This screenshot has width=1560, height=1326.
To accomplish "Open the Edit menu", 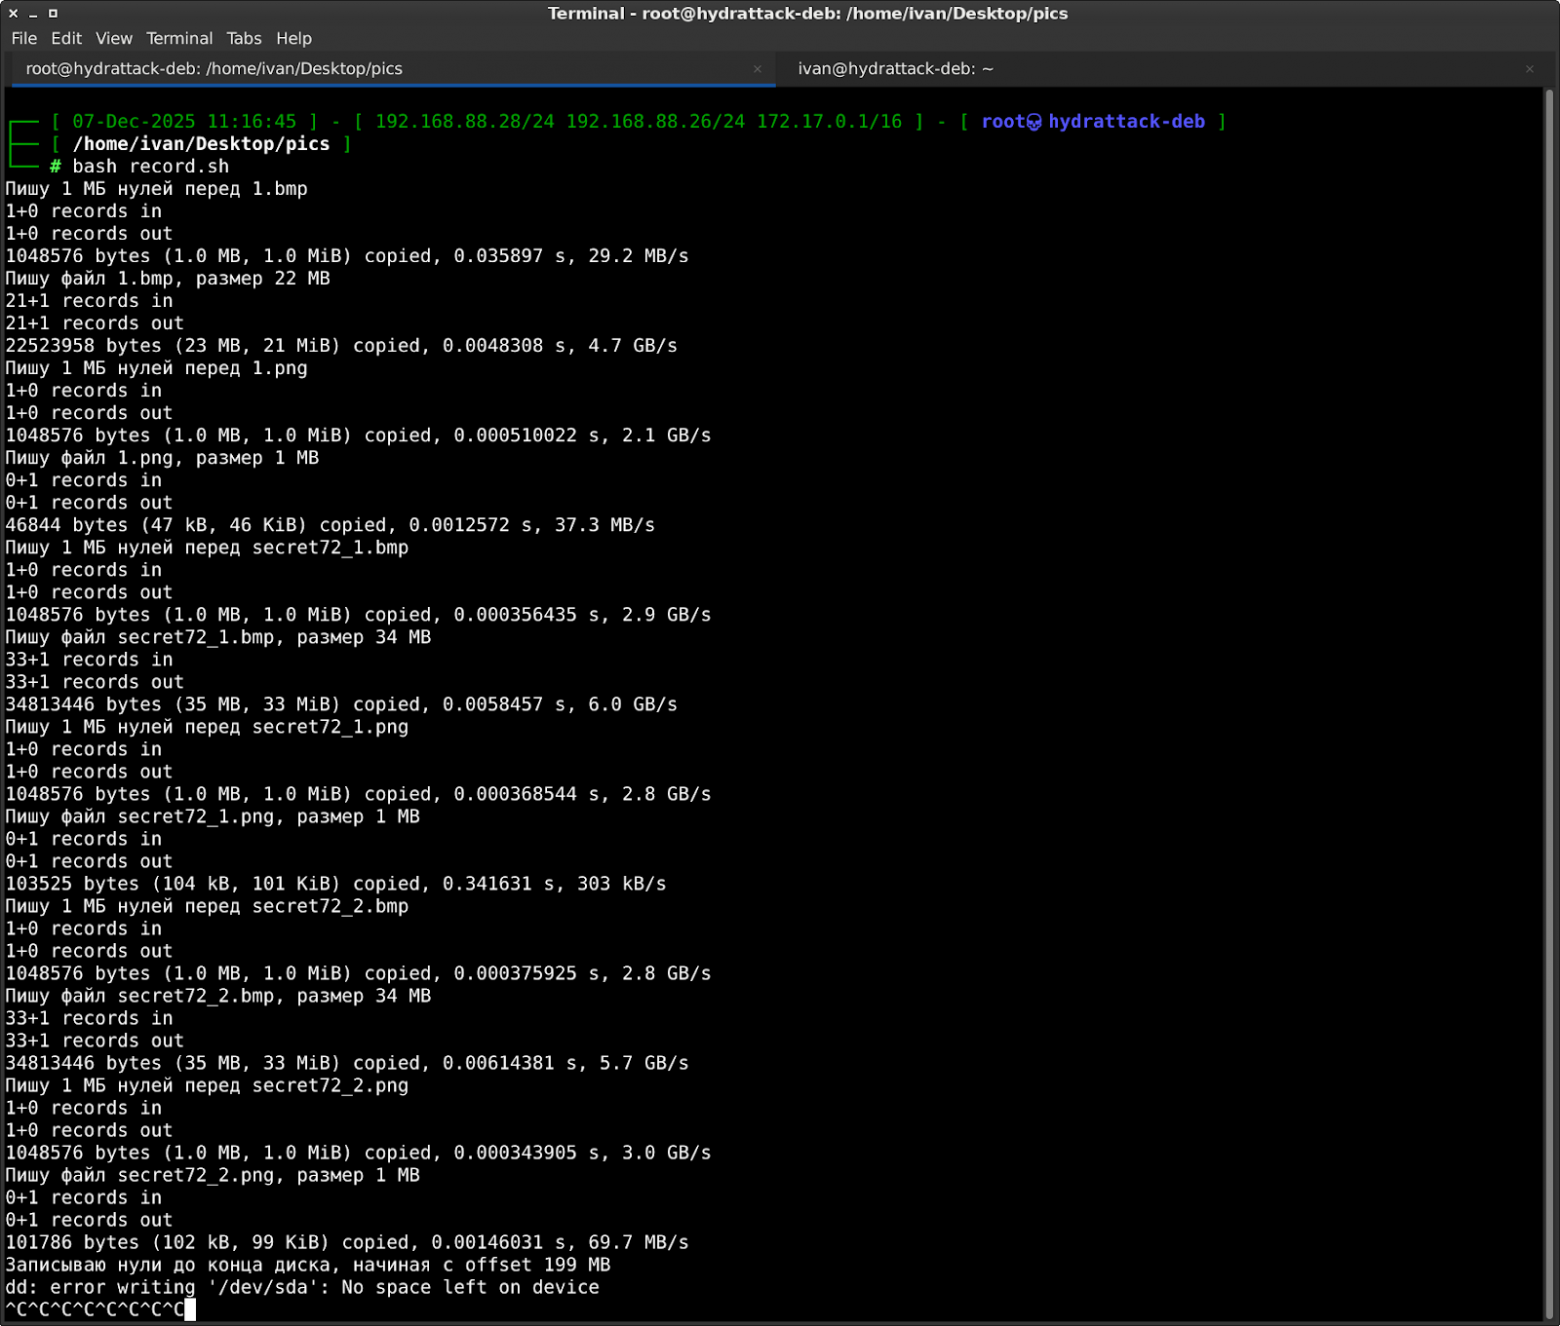I will (66, 38).
